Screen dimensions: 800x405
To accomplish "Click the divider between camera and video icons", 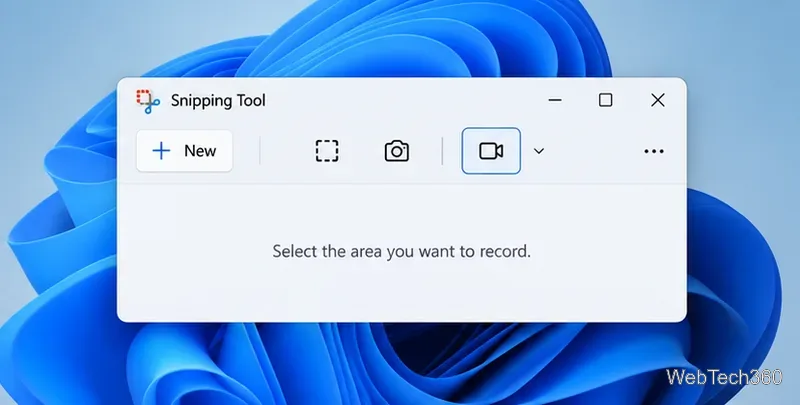I will pos(442,151).
